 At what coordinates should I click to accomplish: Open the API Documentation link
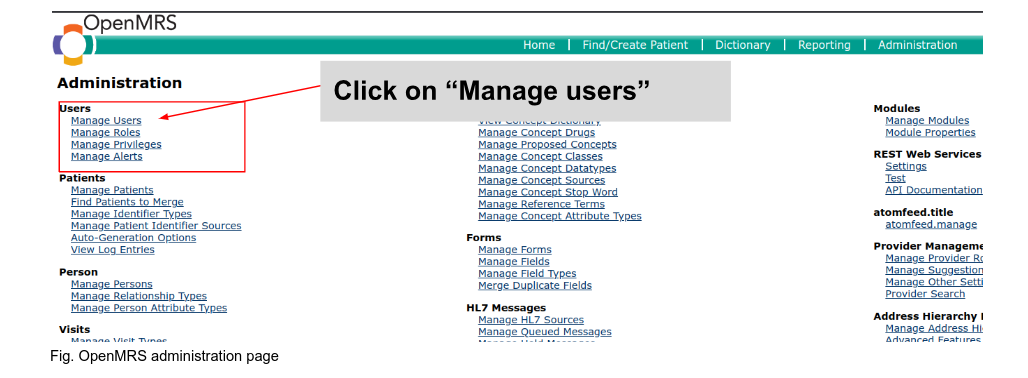934,190
